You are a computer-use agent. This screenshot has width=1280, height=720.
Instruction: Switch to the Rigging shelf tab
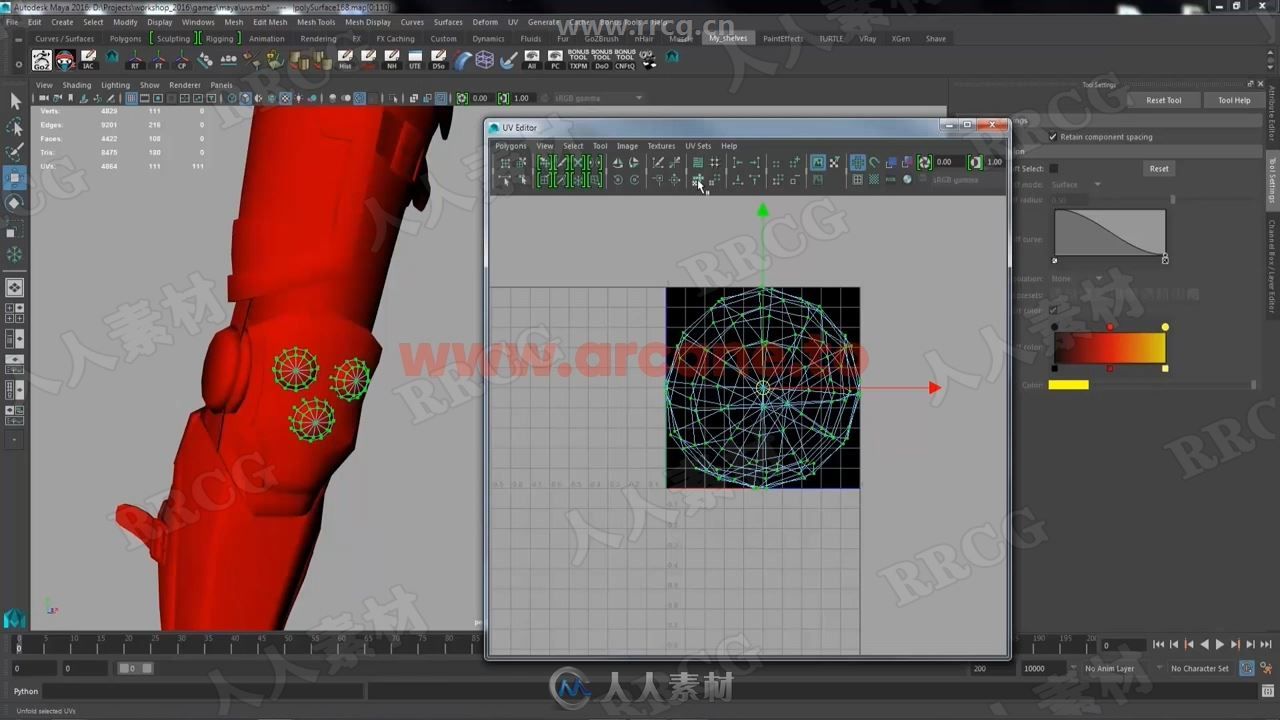[219, 39]
